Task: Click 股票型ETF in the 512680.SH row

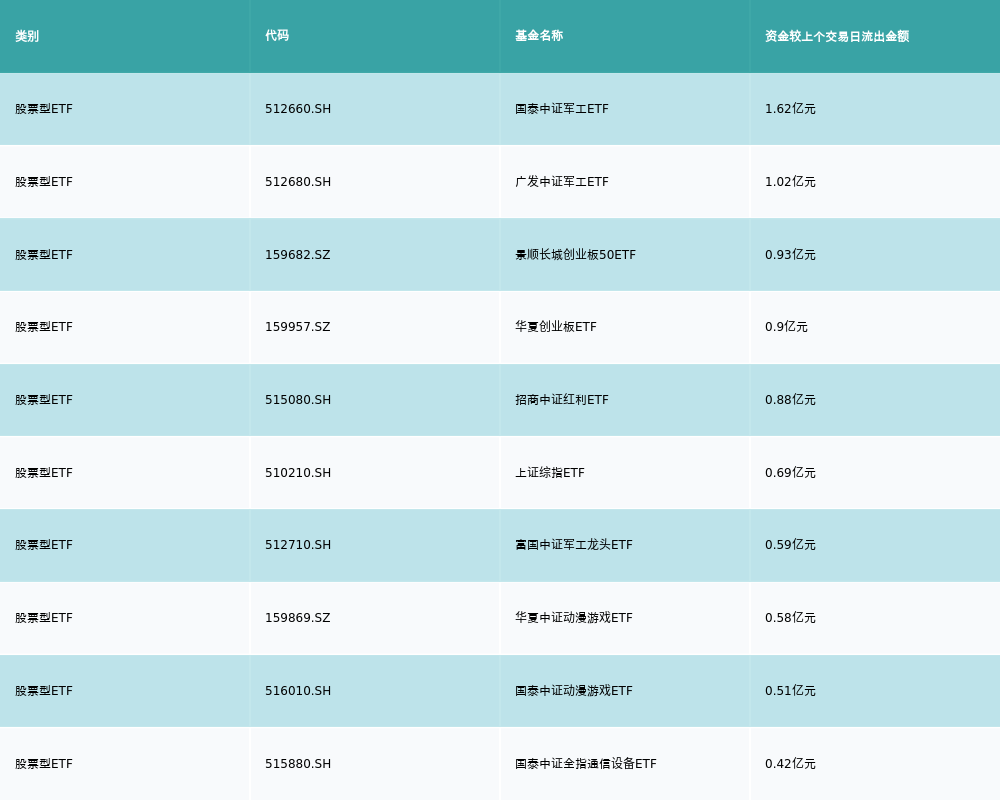Action: tap(44, 182)
